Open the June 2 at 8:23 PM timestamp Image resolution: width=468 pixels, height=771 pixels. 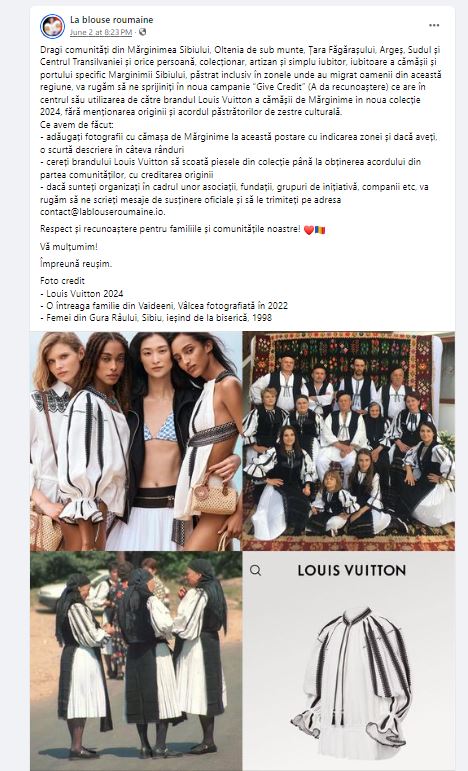point(101,32)
